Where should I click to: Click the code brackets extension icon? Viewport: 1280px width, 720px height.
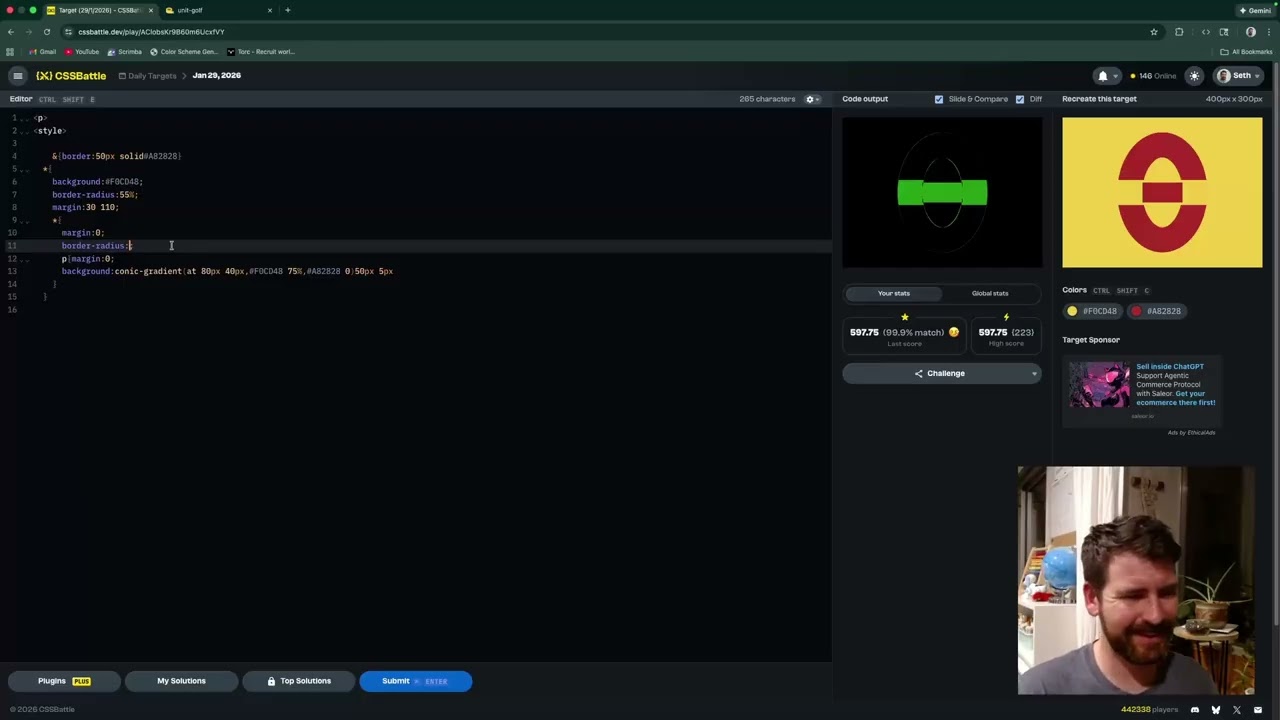tap(1205, 32)
